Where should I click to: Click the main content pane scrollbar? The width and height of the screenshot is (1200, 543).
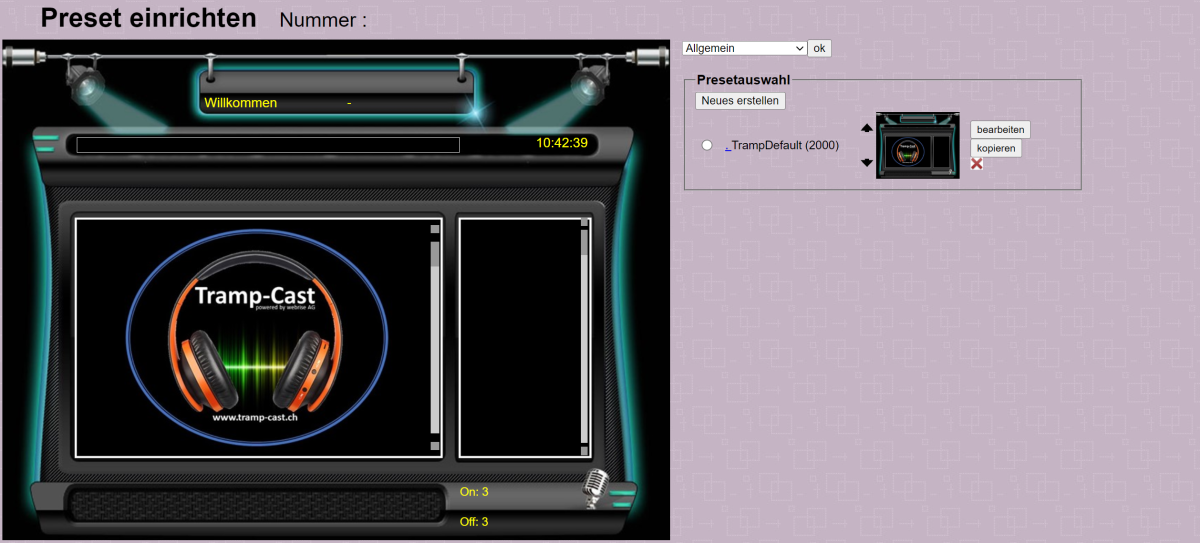point(435,338)
